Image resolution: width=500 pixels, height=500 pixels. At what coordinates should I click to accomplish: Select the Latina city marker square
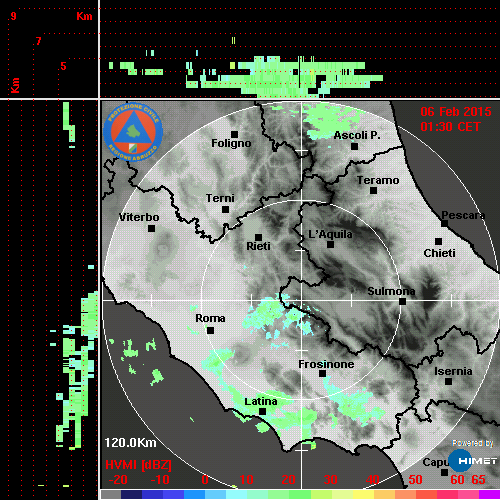[x=262, y=411]
